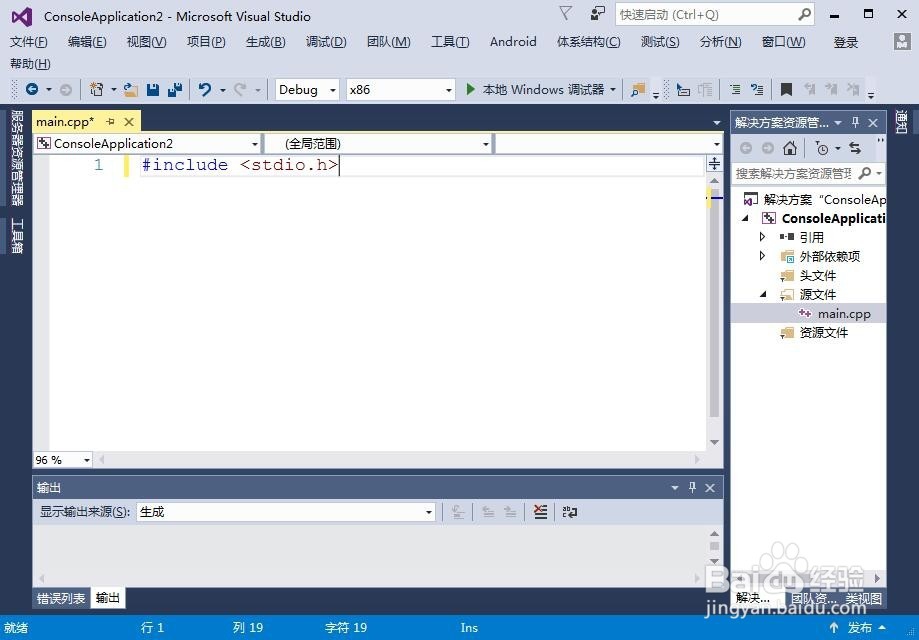Switch to the 输出 bottom tab
The width and height of the screenshot is (919, 640).
(108, 598)
